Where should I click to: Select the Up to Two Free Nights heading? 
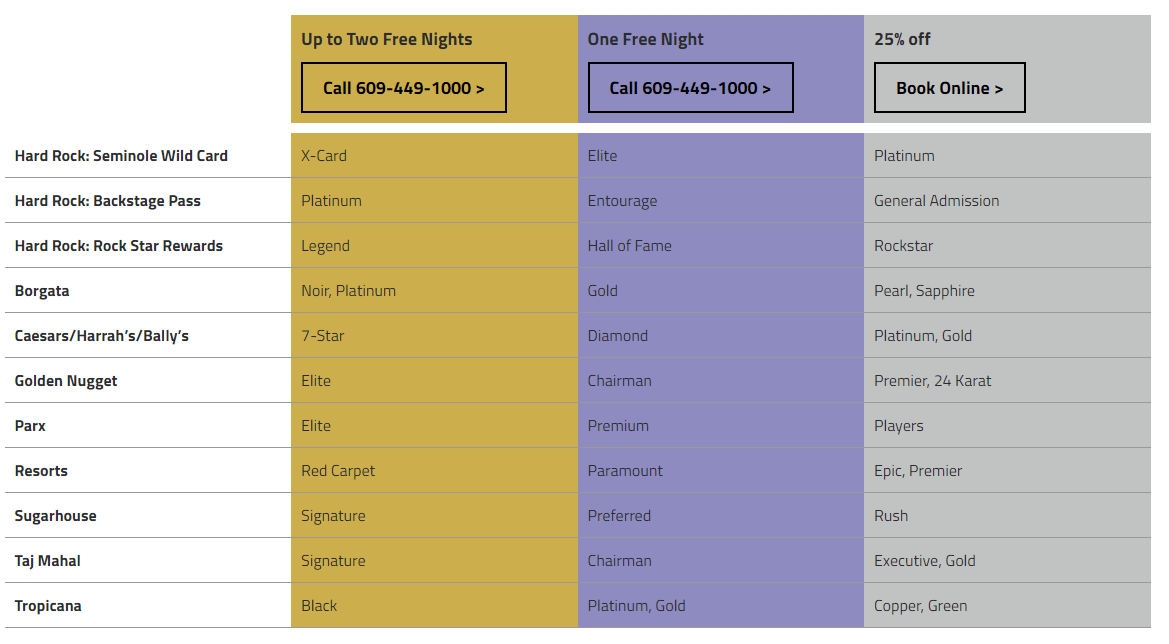pyautogui.click(x=387, y=40)
